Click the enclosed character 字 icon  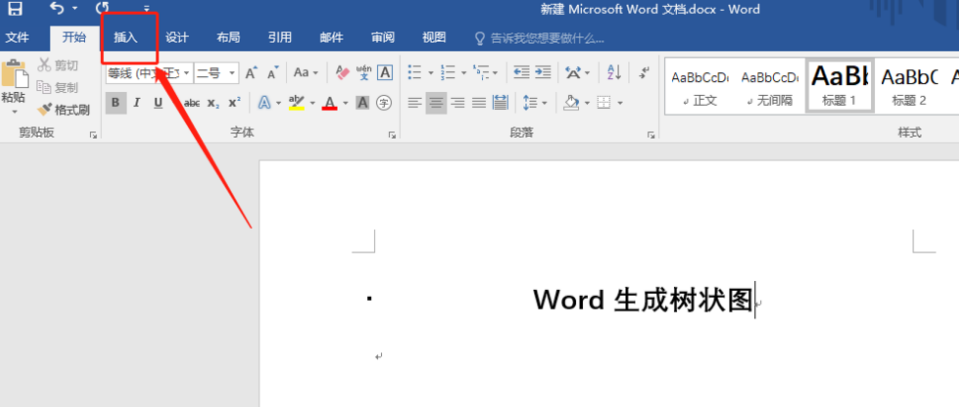click(383, 103)
